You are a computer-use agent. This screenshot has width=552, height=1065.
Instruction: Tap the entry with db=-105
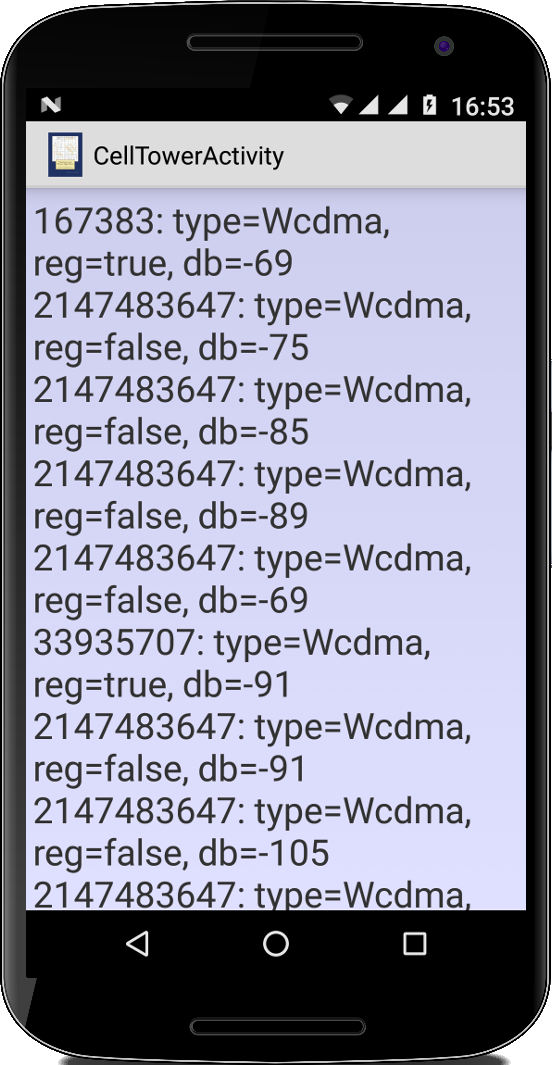pos(253,832)
